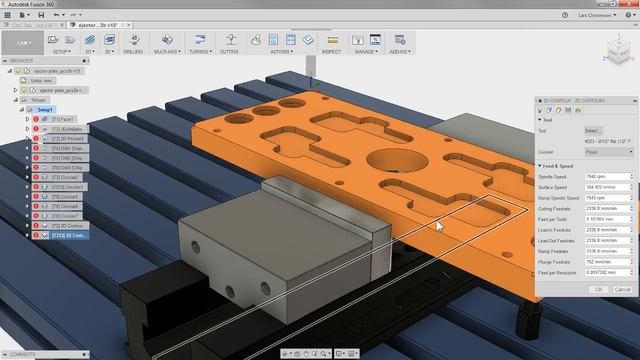Open the job status clock icon
Image resolution: width=640 pixels, height=360 pixels.
point(565,15)
